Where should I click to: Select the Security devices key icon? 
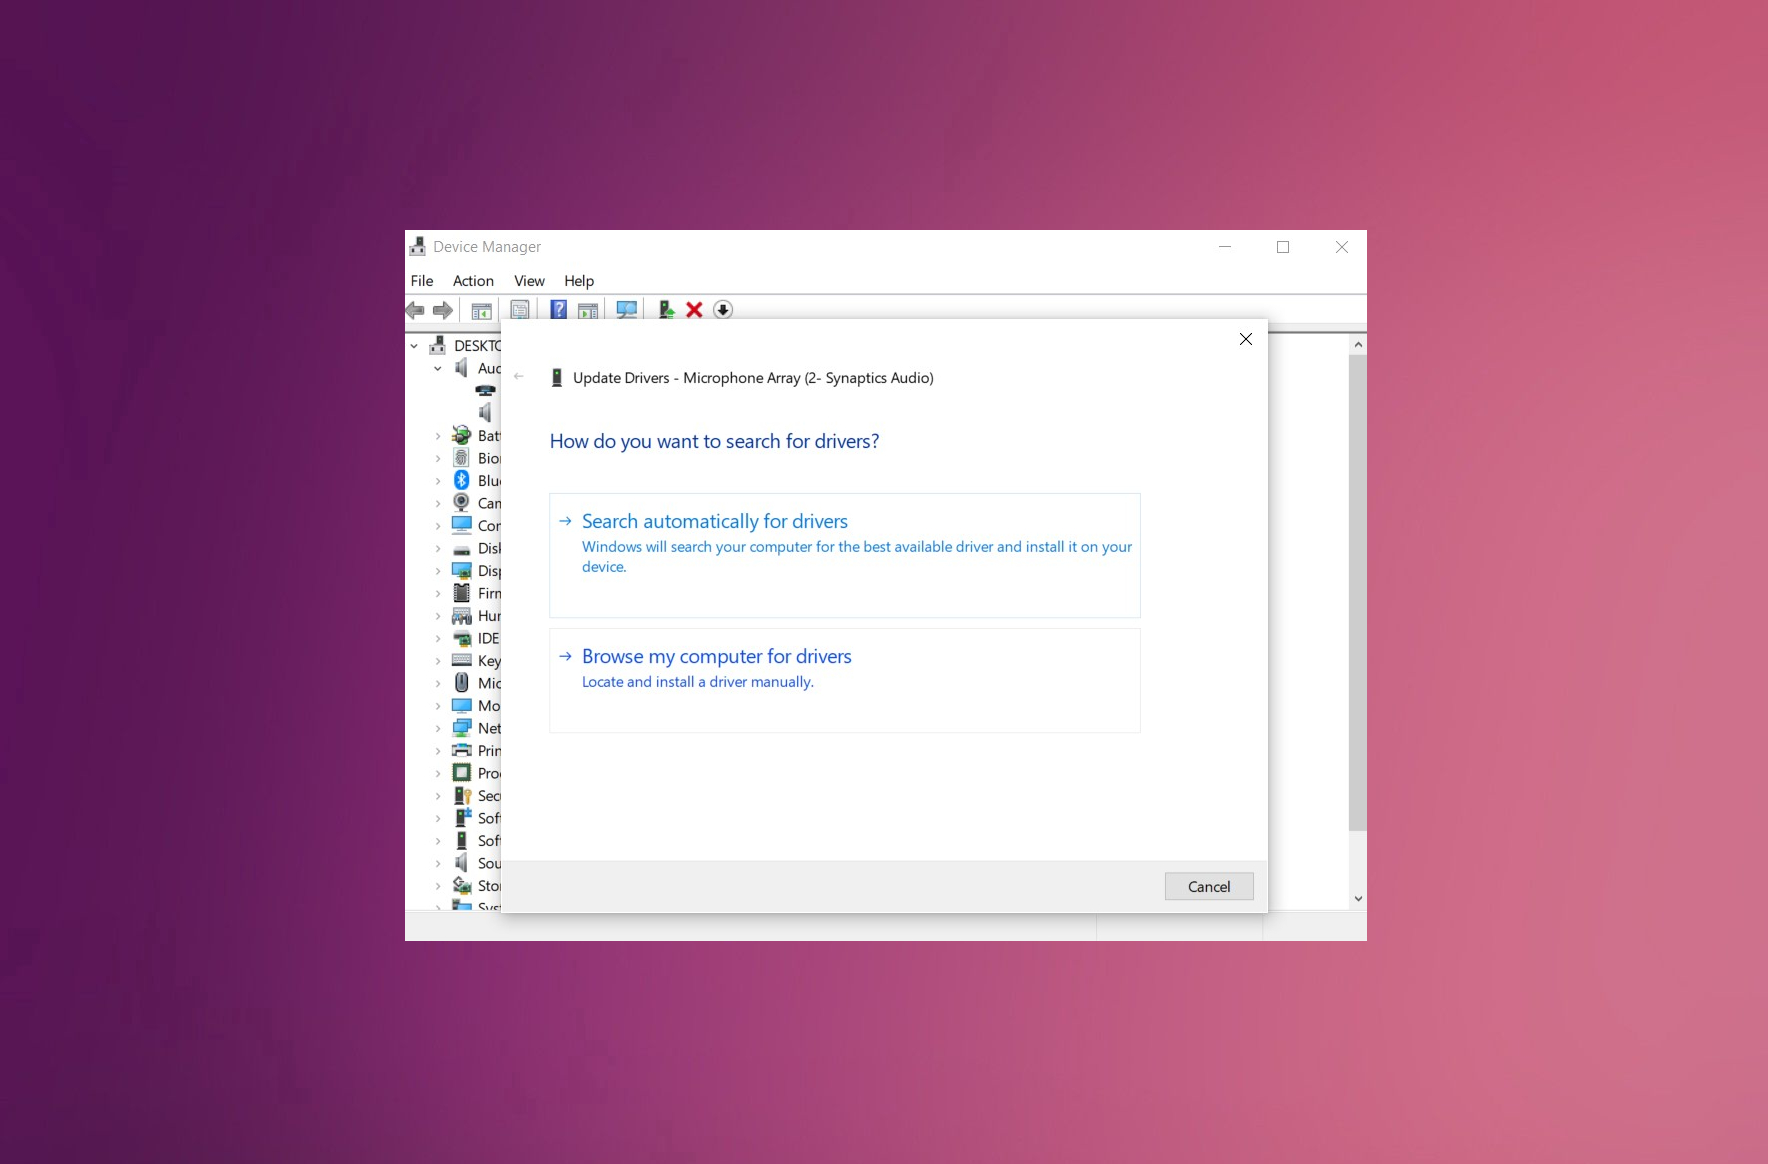click(x=461, y=795)
